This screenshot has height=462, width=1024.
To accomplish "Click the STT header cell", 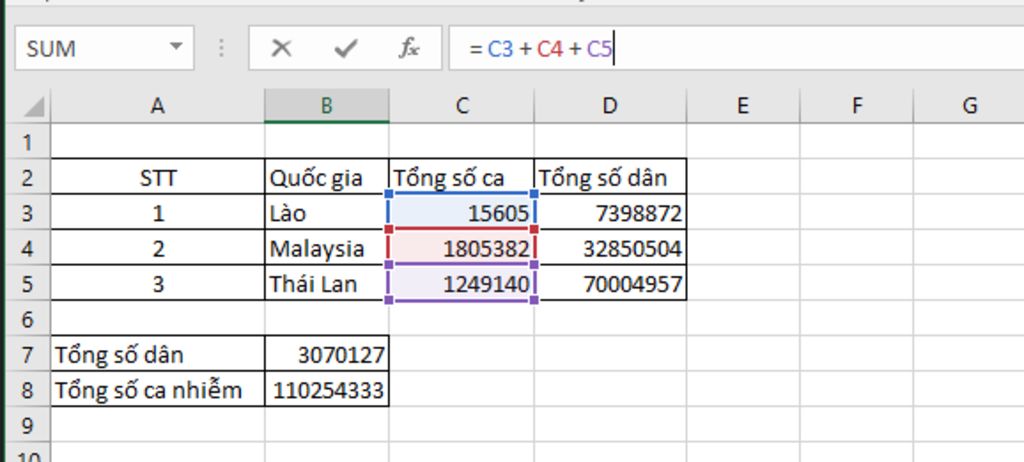I will pyautogui.click(x=157, y=176).
